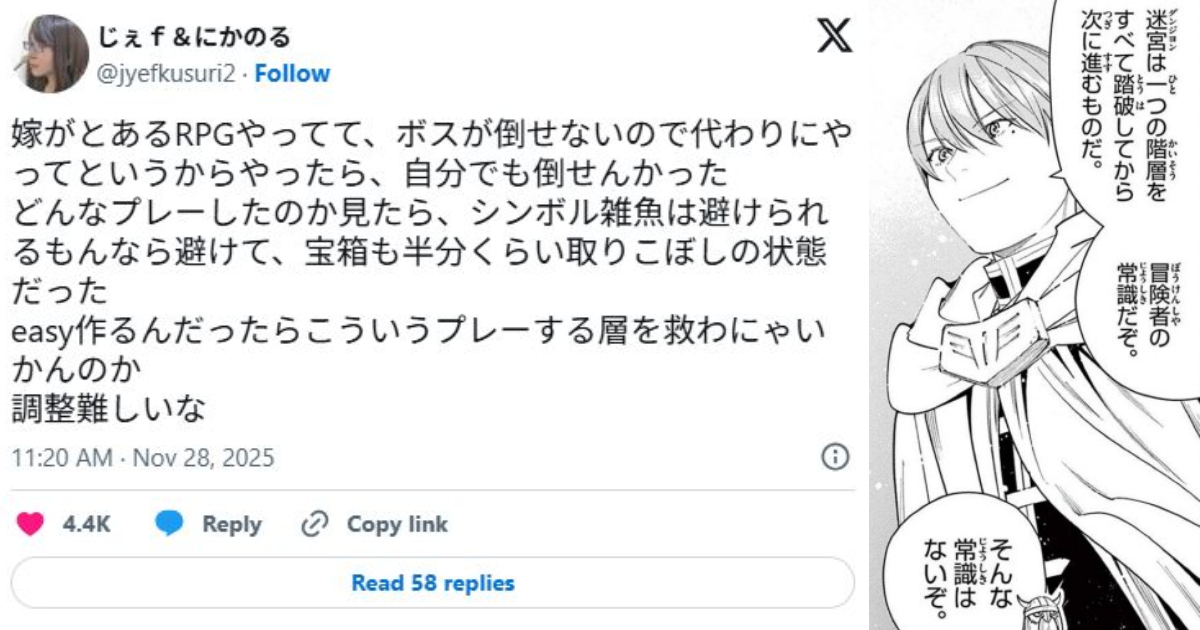1200x630 pixels.
Task: Click the Reply text label
Action: (x=231, y=524)
